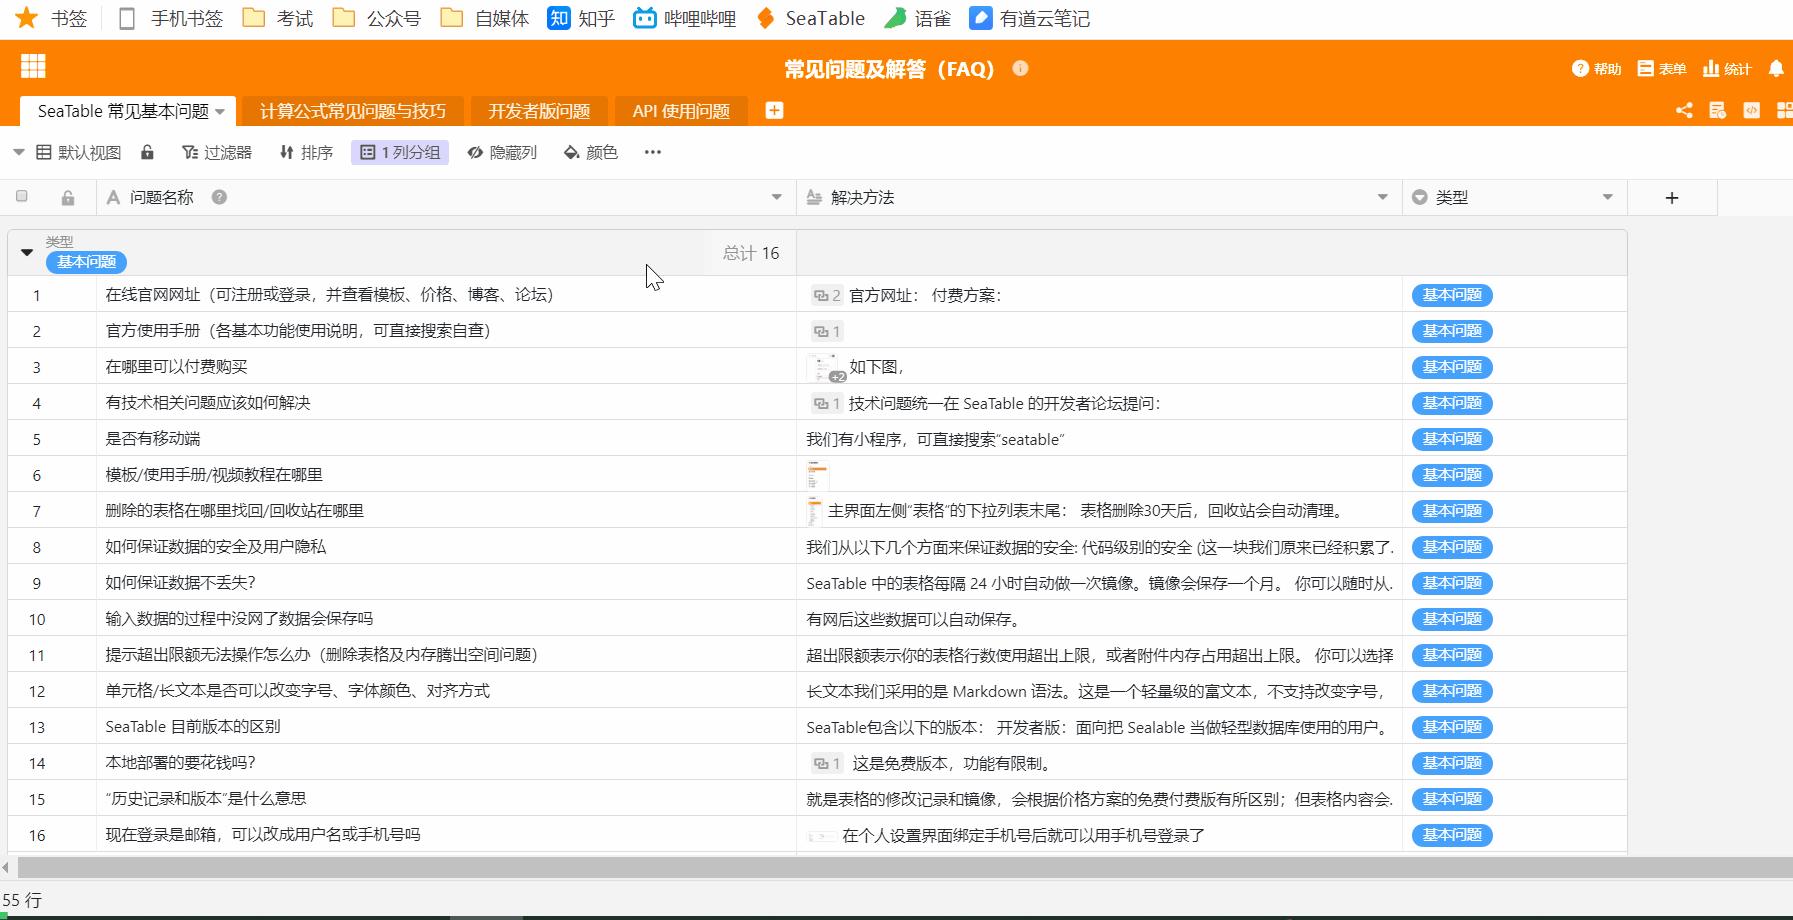Click the view lock icon beside 默认视图
This screenshot has width=1793, height=920.
pos(147,152)
